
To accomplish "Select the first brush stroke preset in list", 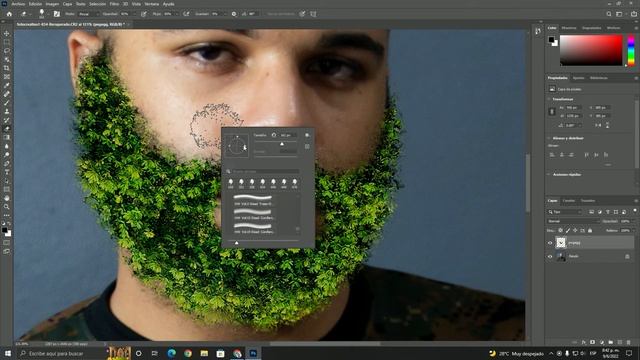I will [253, 200].
